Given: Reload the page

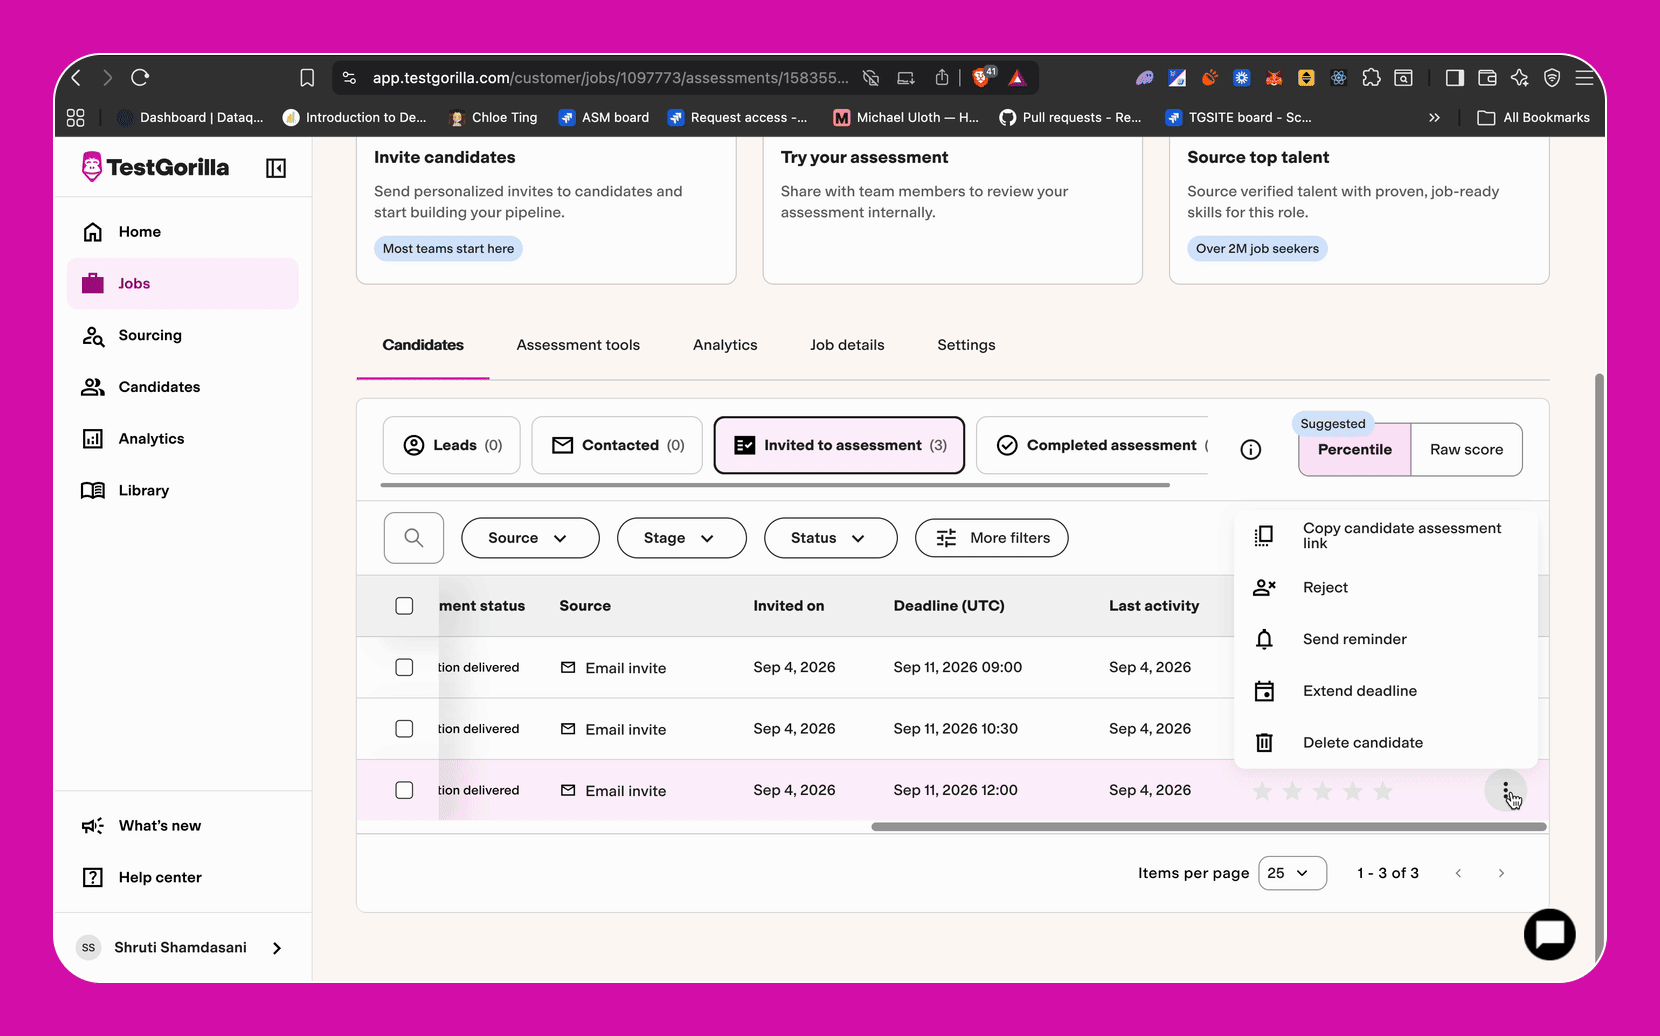Looking at the screenshot, I should tap(140, 78).
